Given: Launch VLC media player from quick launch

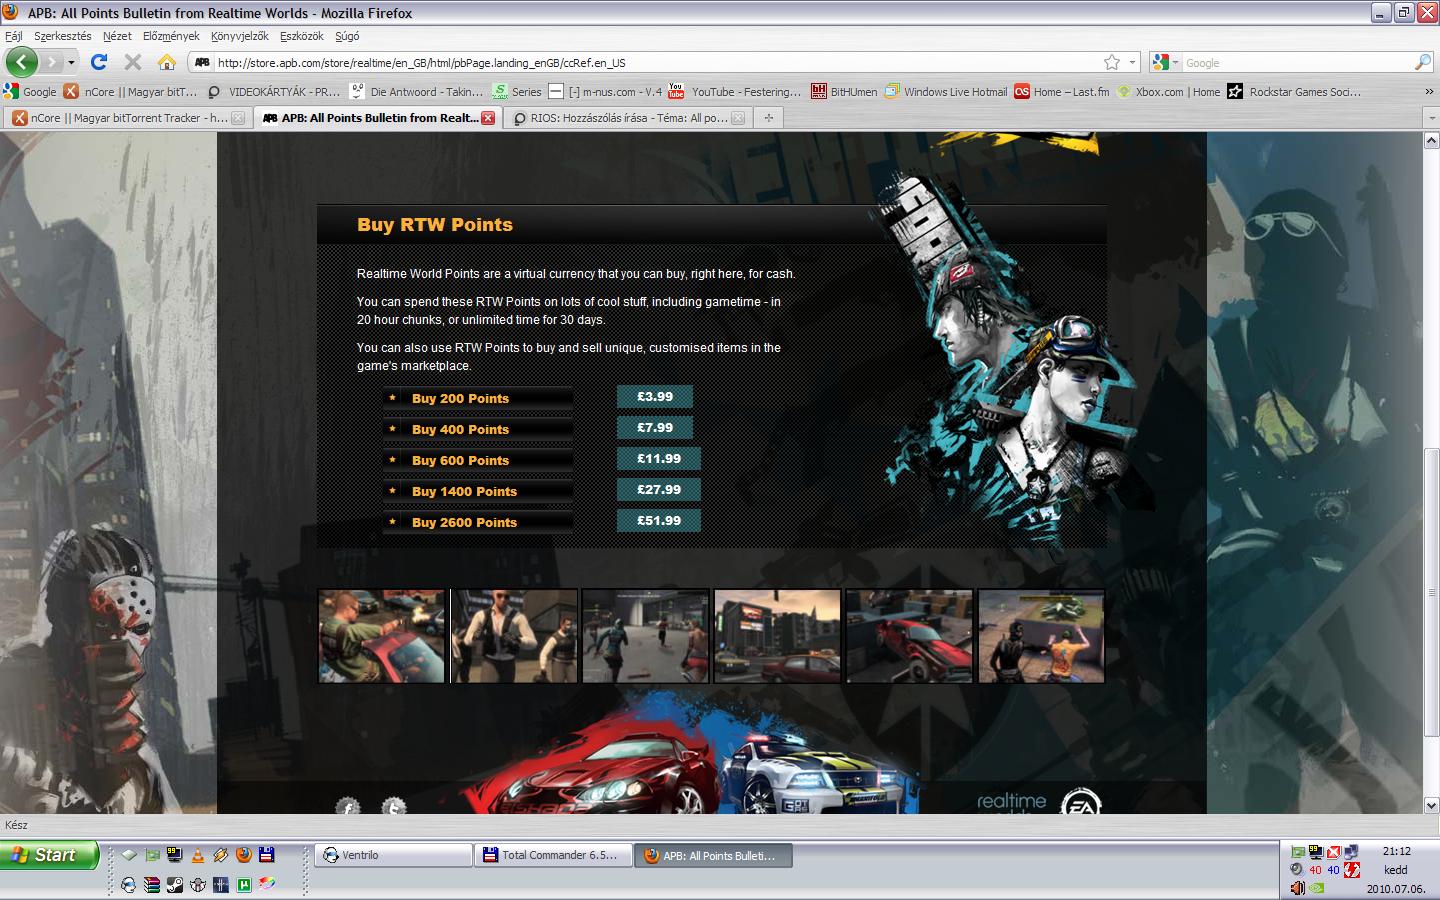Looking at the screenshot, I should click(x=197, y=855).
